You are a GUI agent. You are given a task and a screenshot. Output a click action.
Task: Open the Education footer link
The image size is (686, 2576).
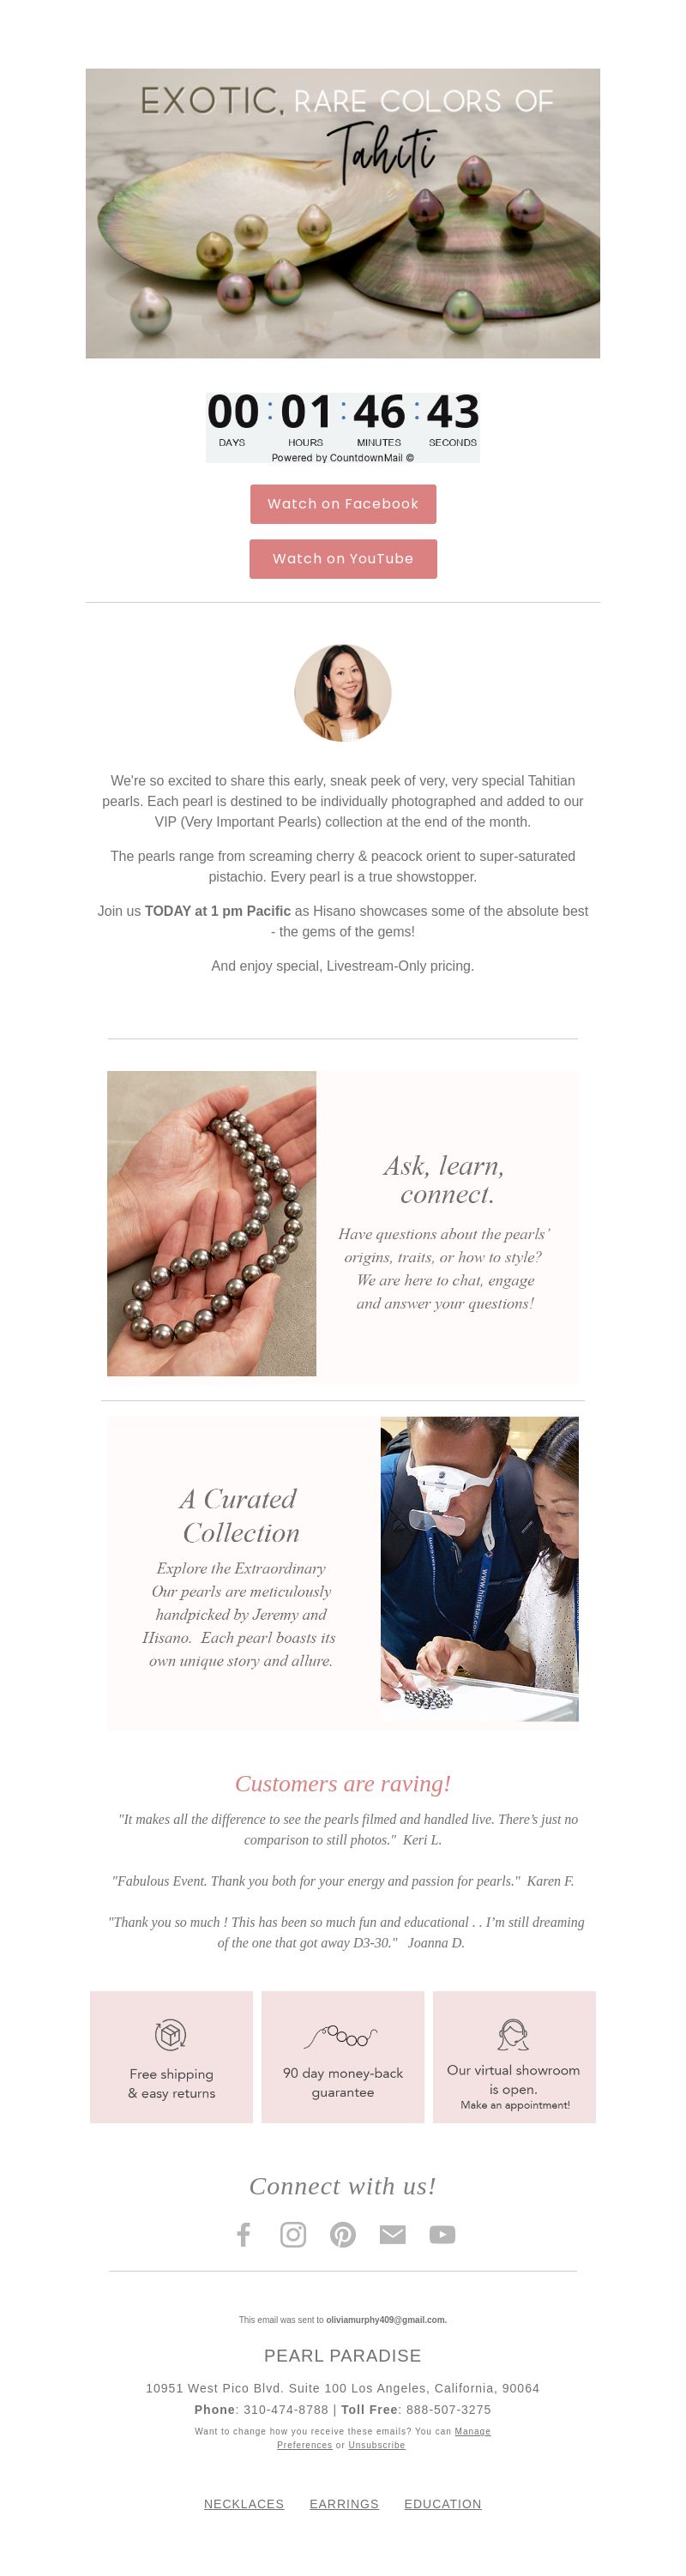(443, 2504)
